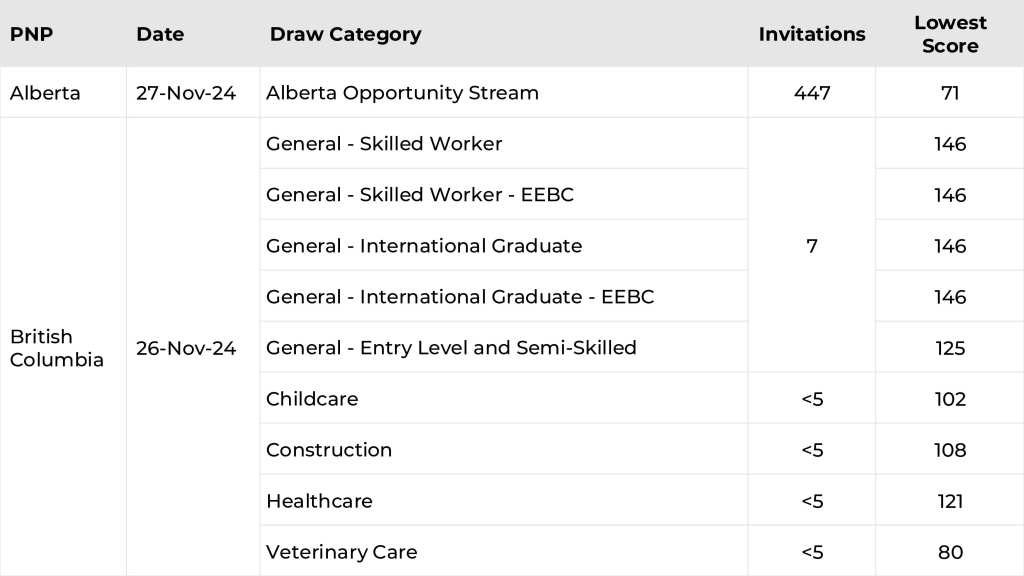Click the British Columbia province cell

[x=57, y=348]
